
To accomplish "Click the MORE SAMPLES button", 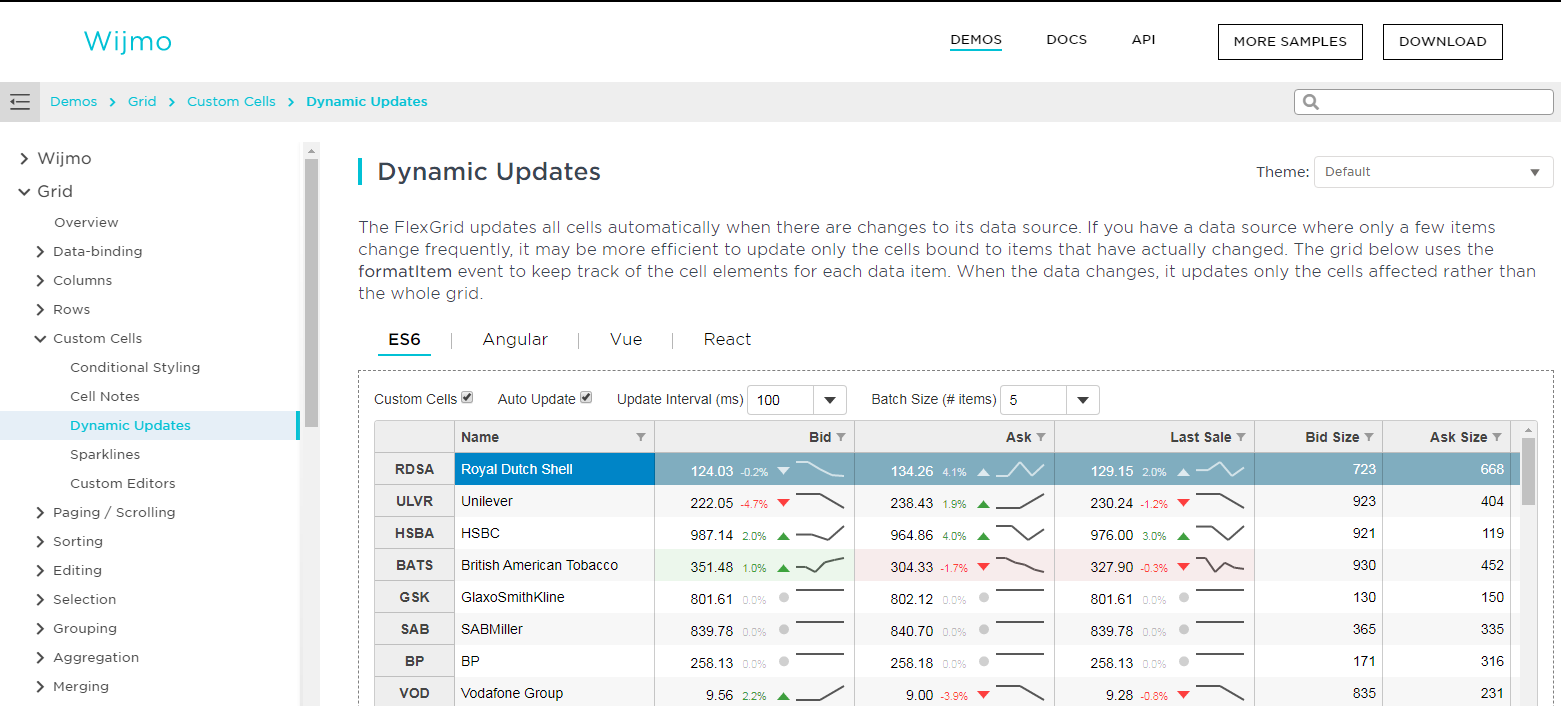I will (x=1290, y=42).
